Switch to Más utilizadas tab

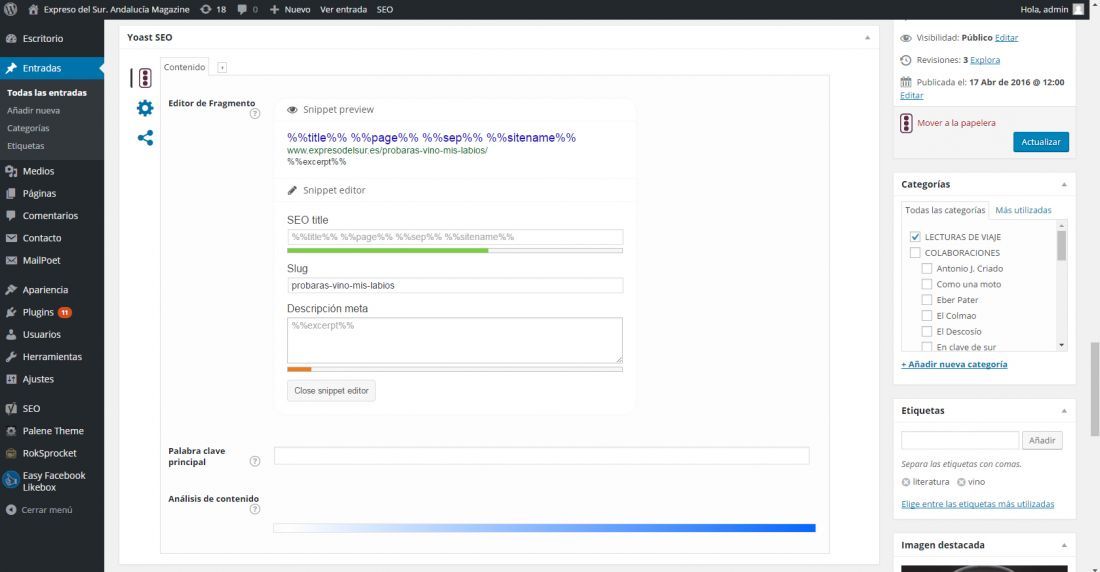pos(1023,210)
